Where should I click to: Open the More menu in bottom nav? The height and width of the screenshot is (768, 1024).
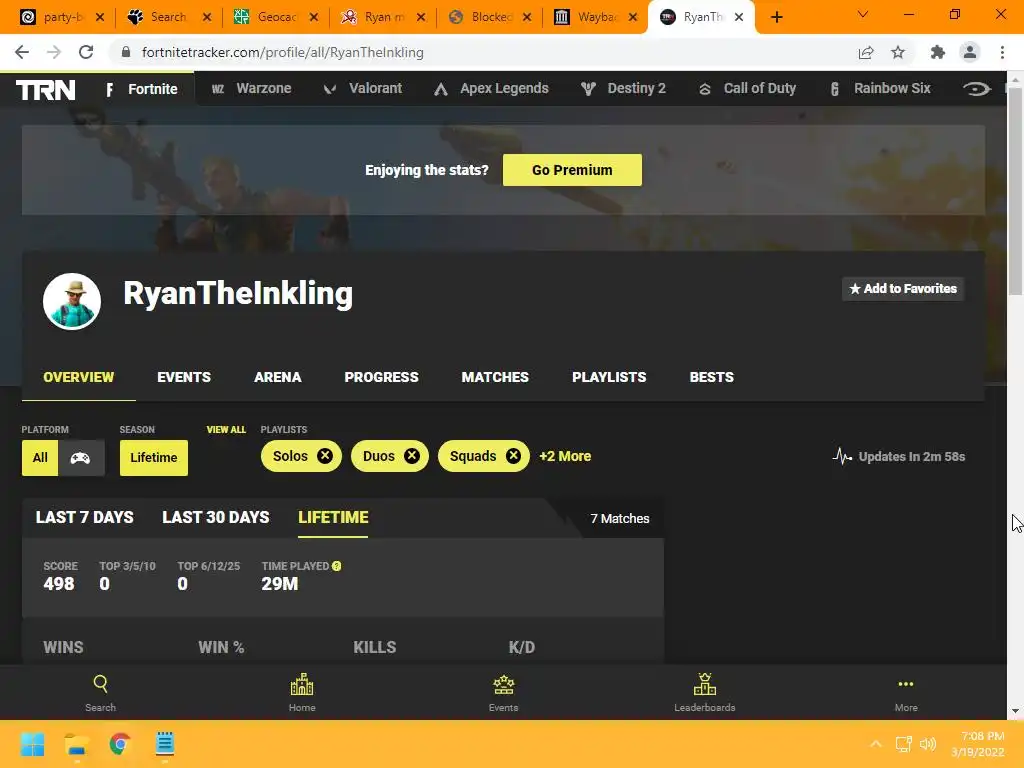point(906,693)
